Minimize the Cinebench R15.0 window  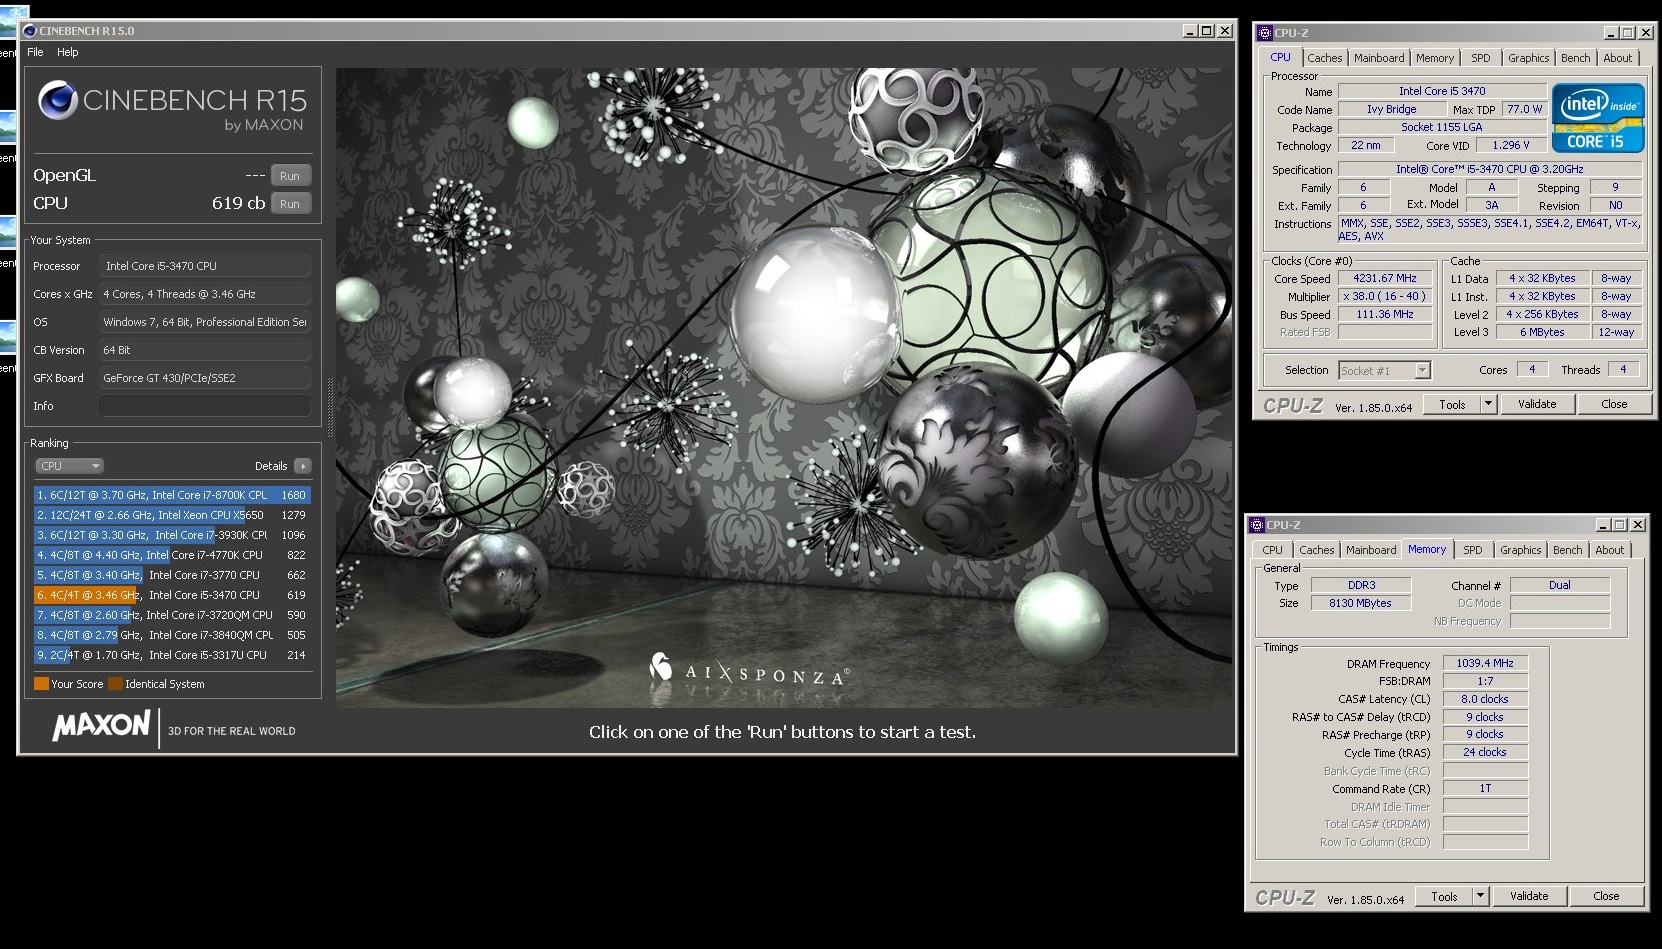(1190, 31)
